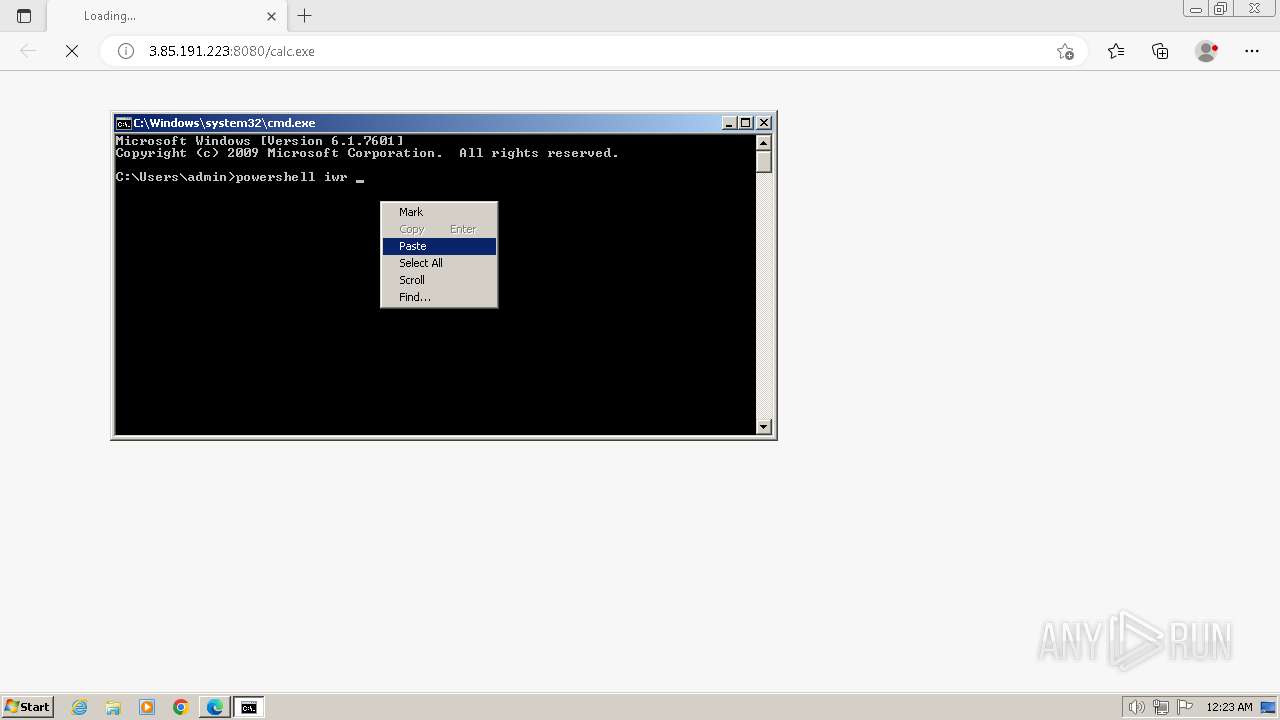Open the Favorites list

1116,51
